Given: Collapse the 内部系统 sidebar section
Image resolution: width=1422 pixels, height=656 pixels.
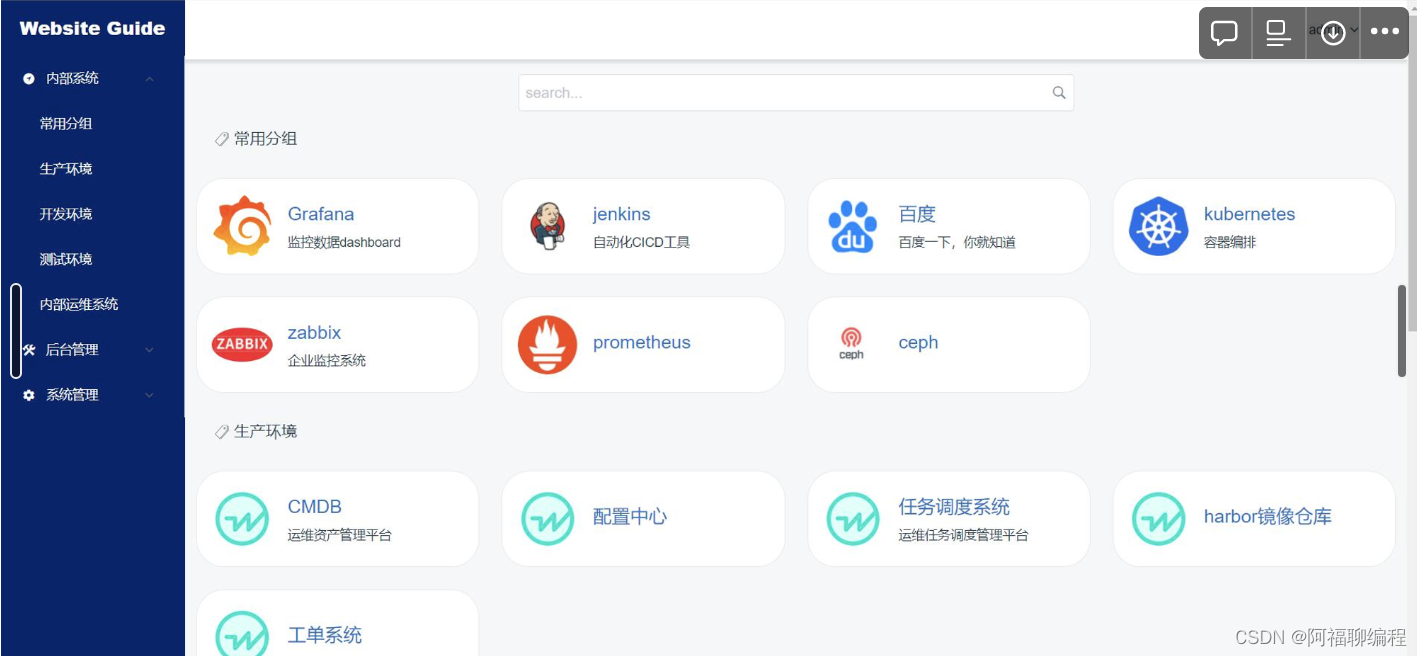Looking at the screenshot, I should tap(149, 79).
